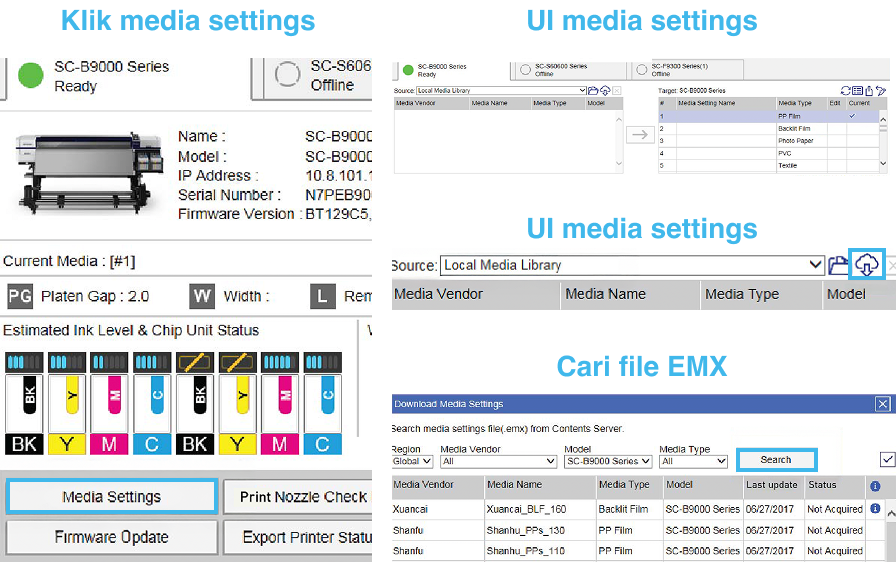Click the Media Settings button
This screenshot has width=896, height=562.
pos(112,497)
